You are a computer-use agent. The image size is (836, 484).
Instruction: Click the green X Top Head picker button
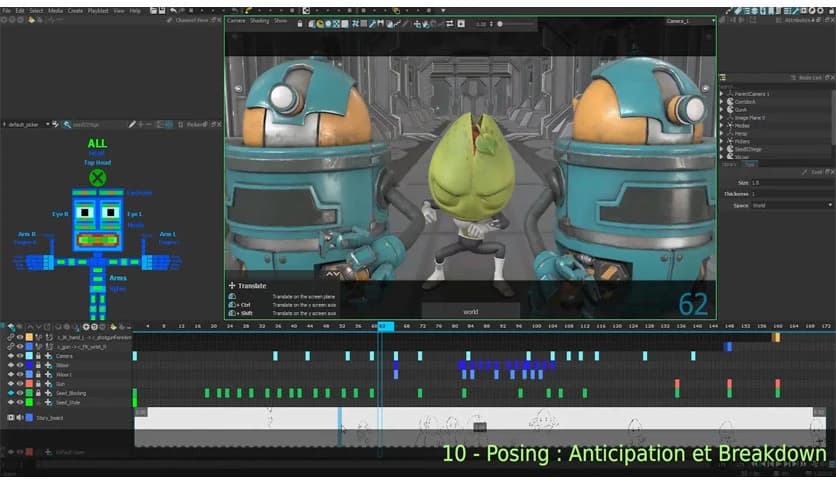(x=98, y=178)
